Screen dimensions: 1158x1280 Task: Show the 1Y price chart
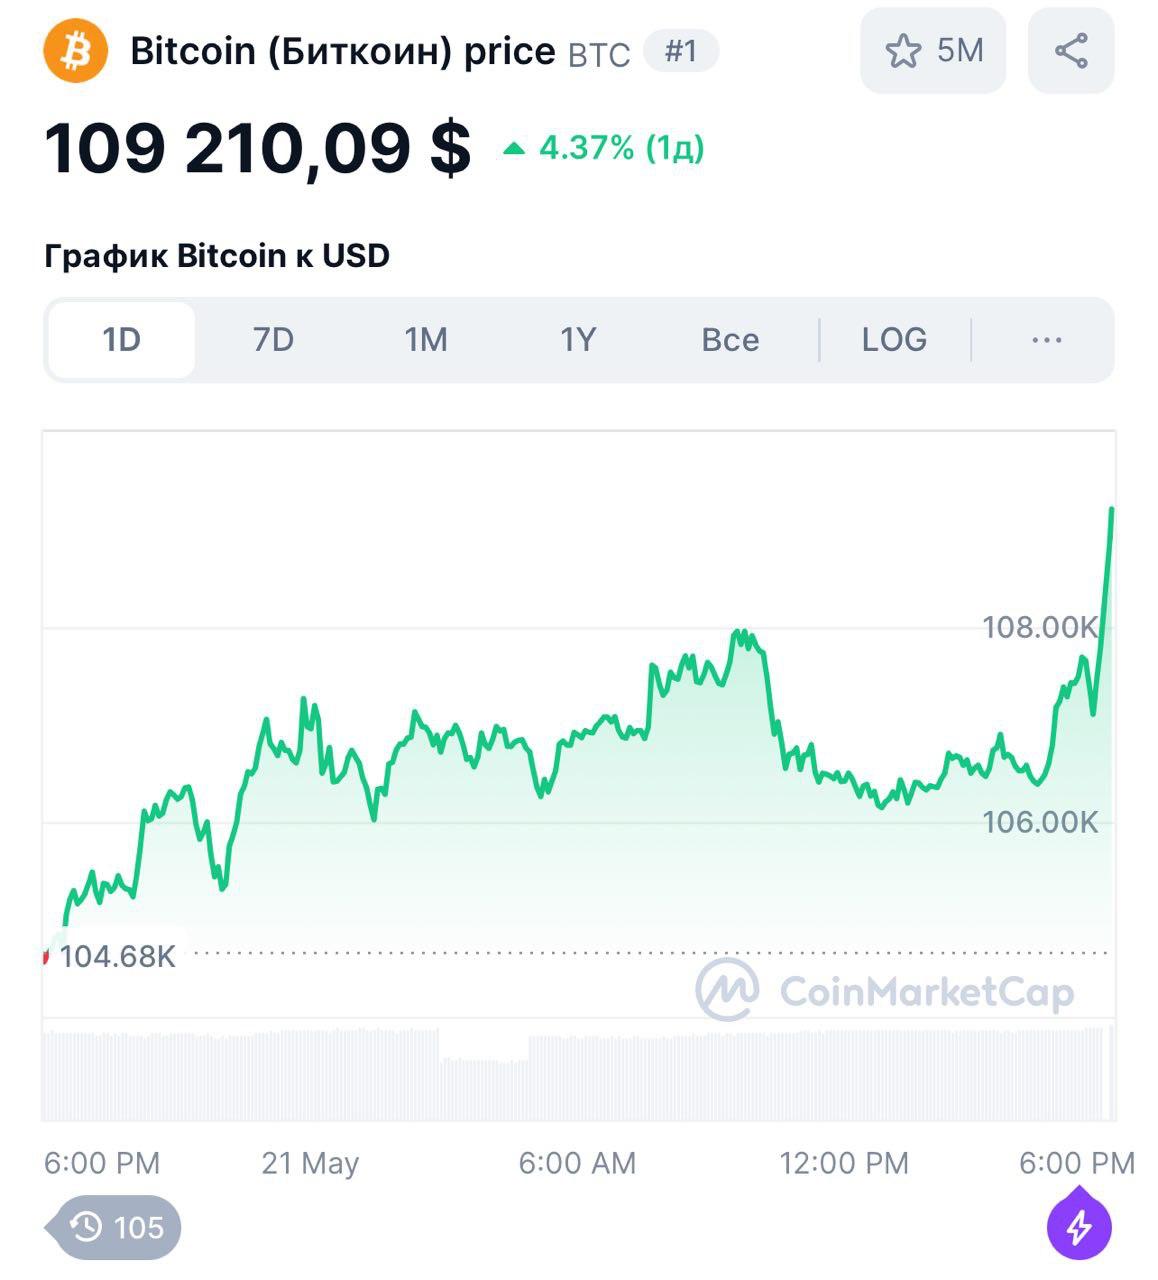click(578, 340)
